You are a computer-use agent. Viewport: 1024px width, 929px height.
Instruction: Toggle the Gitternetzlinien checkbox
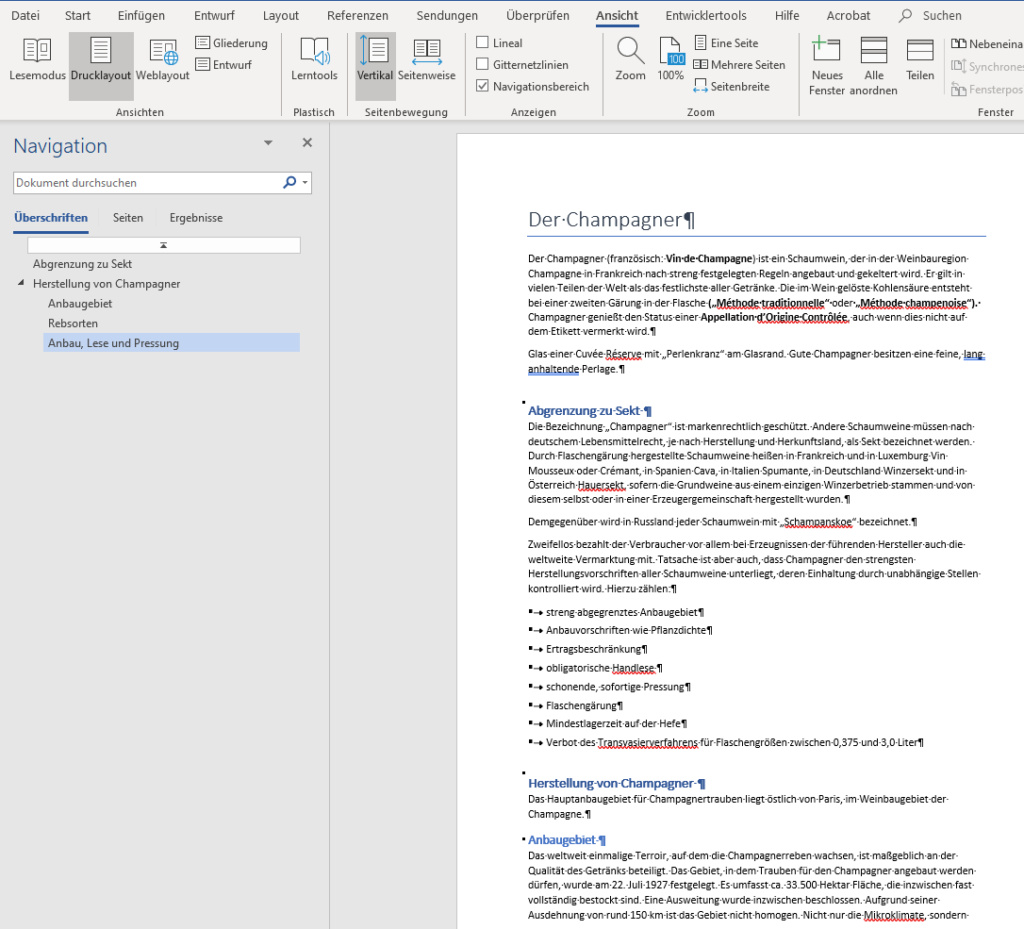[483, 65]
